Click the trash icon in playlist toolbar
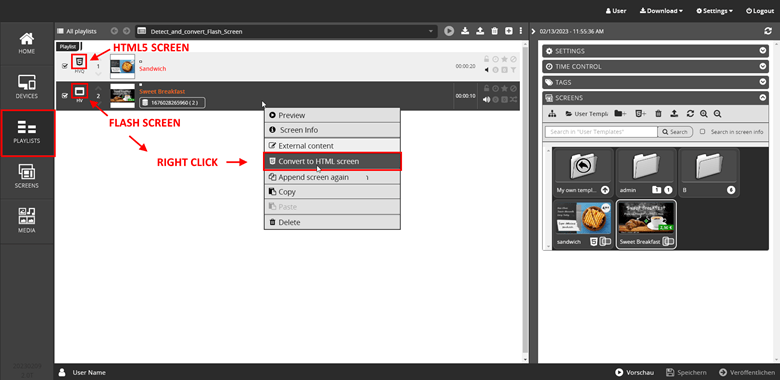Screen dimensions: 780x380 pyautogui.click(x=494, y=31)
